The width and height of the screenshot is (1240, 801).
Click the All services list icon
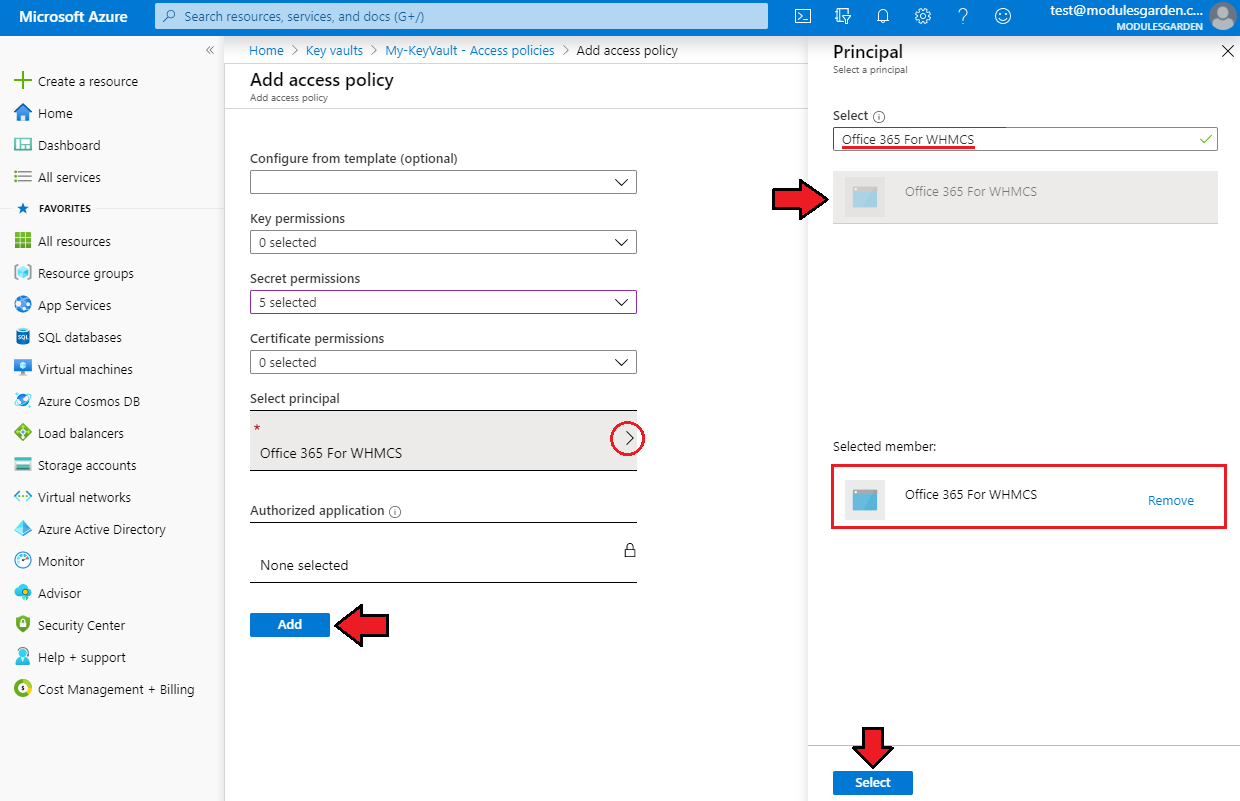[x=23, y=177]
